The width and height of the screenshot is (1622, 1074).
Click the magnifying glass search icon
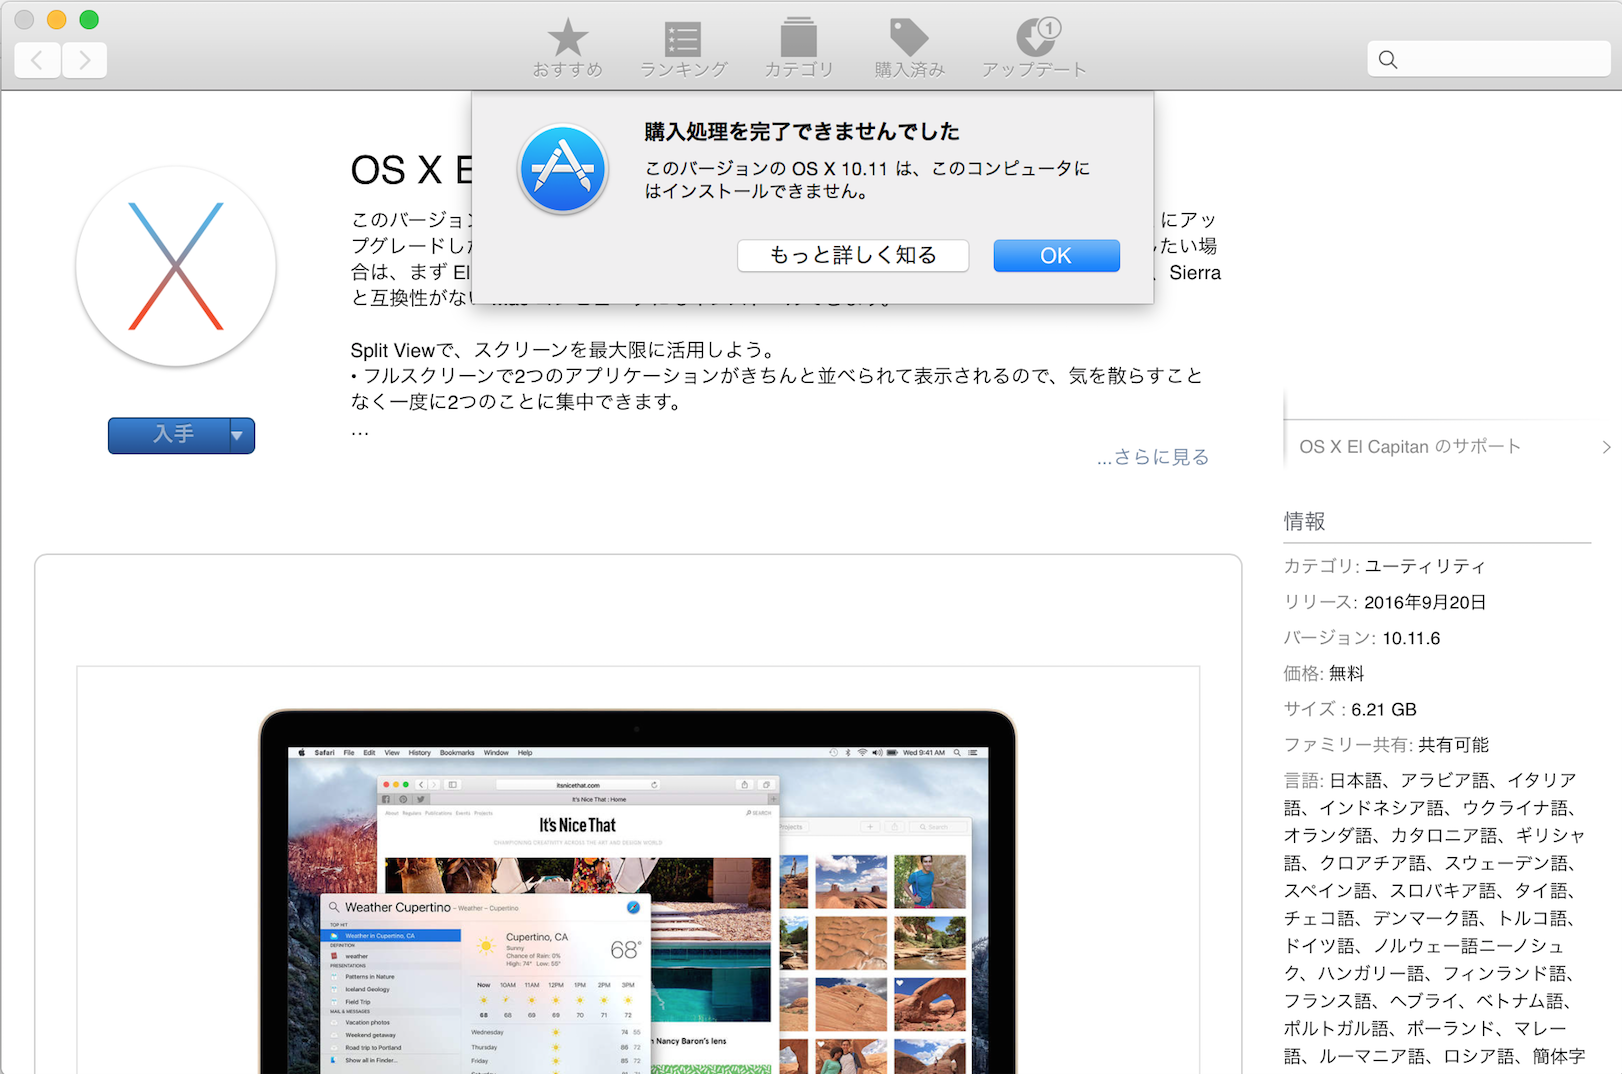pos(1388,59)
